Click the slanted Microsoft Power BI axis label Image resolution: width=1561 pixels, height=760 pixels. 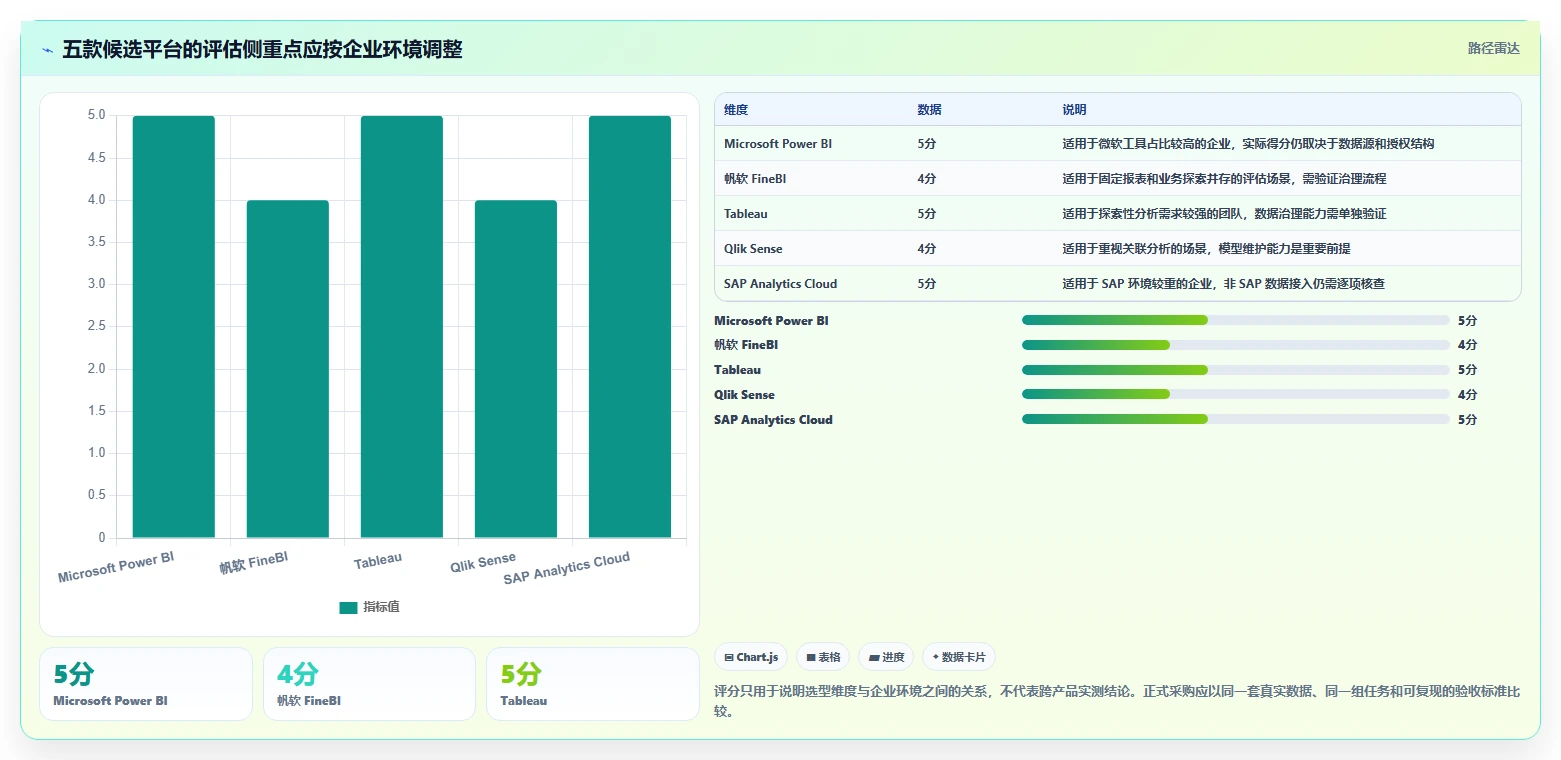point(116,567)
